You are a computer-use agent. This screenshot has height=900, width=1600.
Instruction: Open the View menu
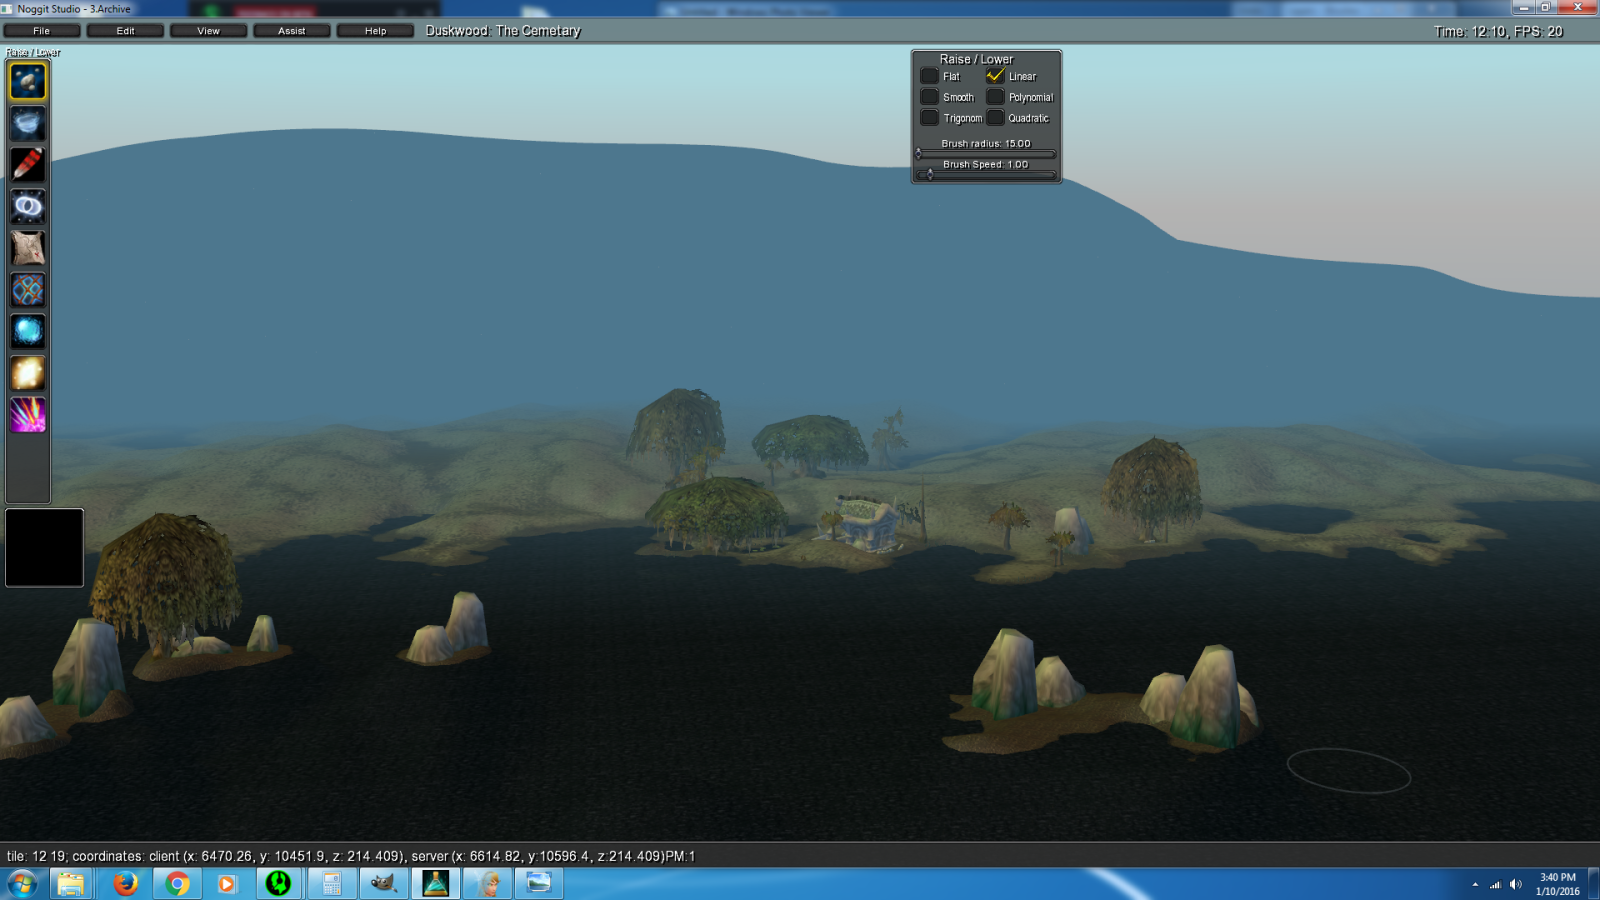[208, 31]
